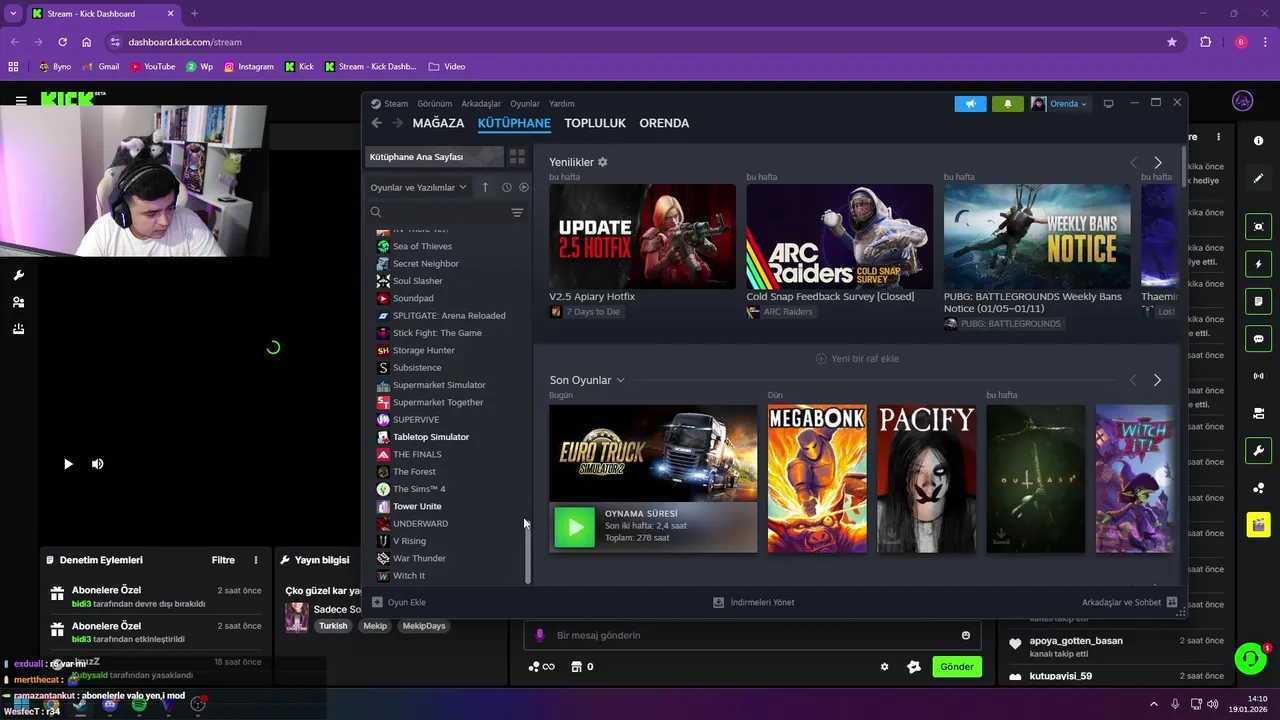Click Kick chat message input field
Viewport: 1280px width, 720px height.
point(753,635)
